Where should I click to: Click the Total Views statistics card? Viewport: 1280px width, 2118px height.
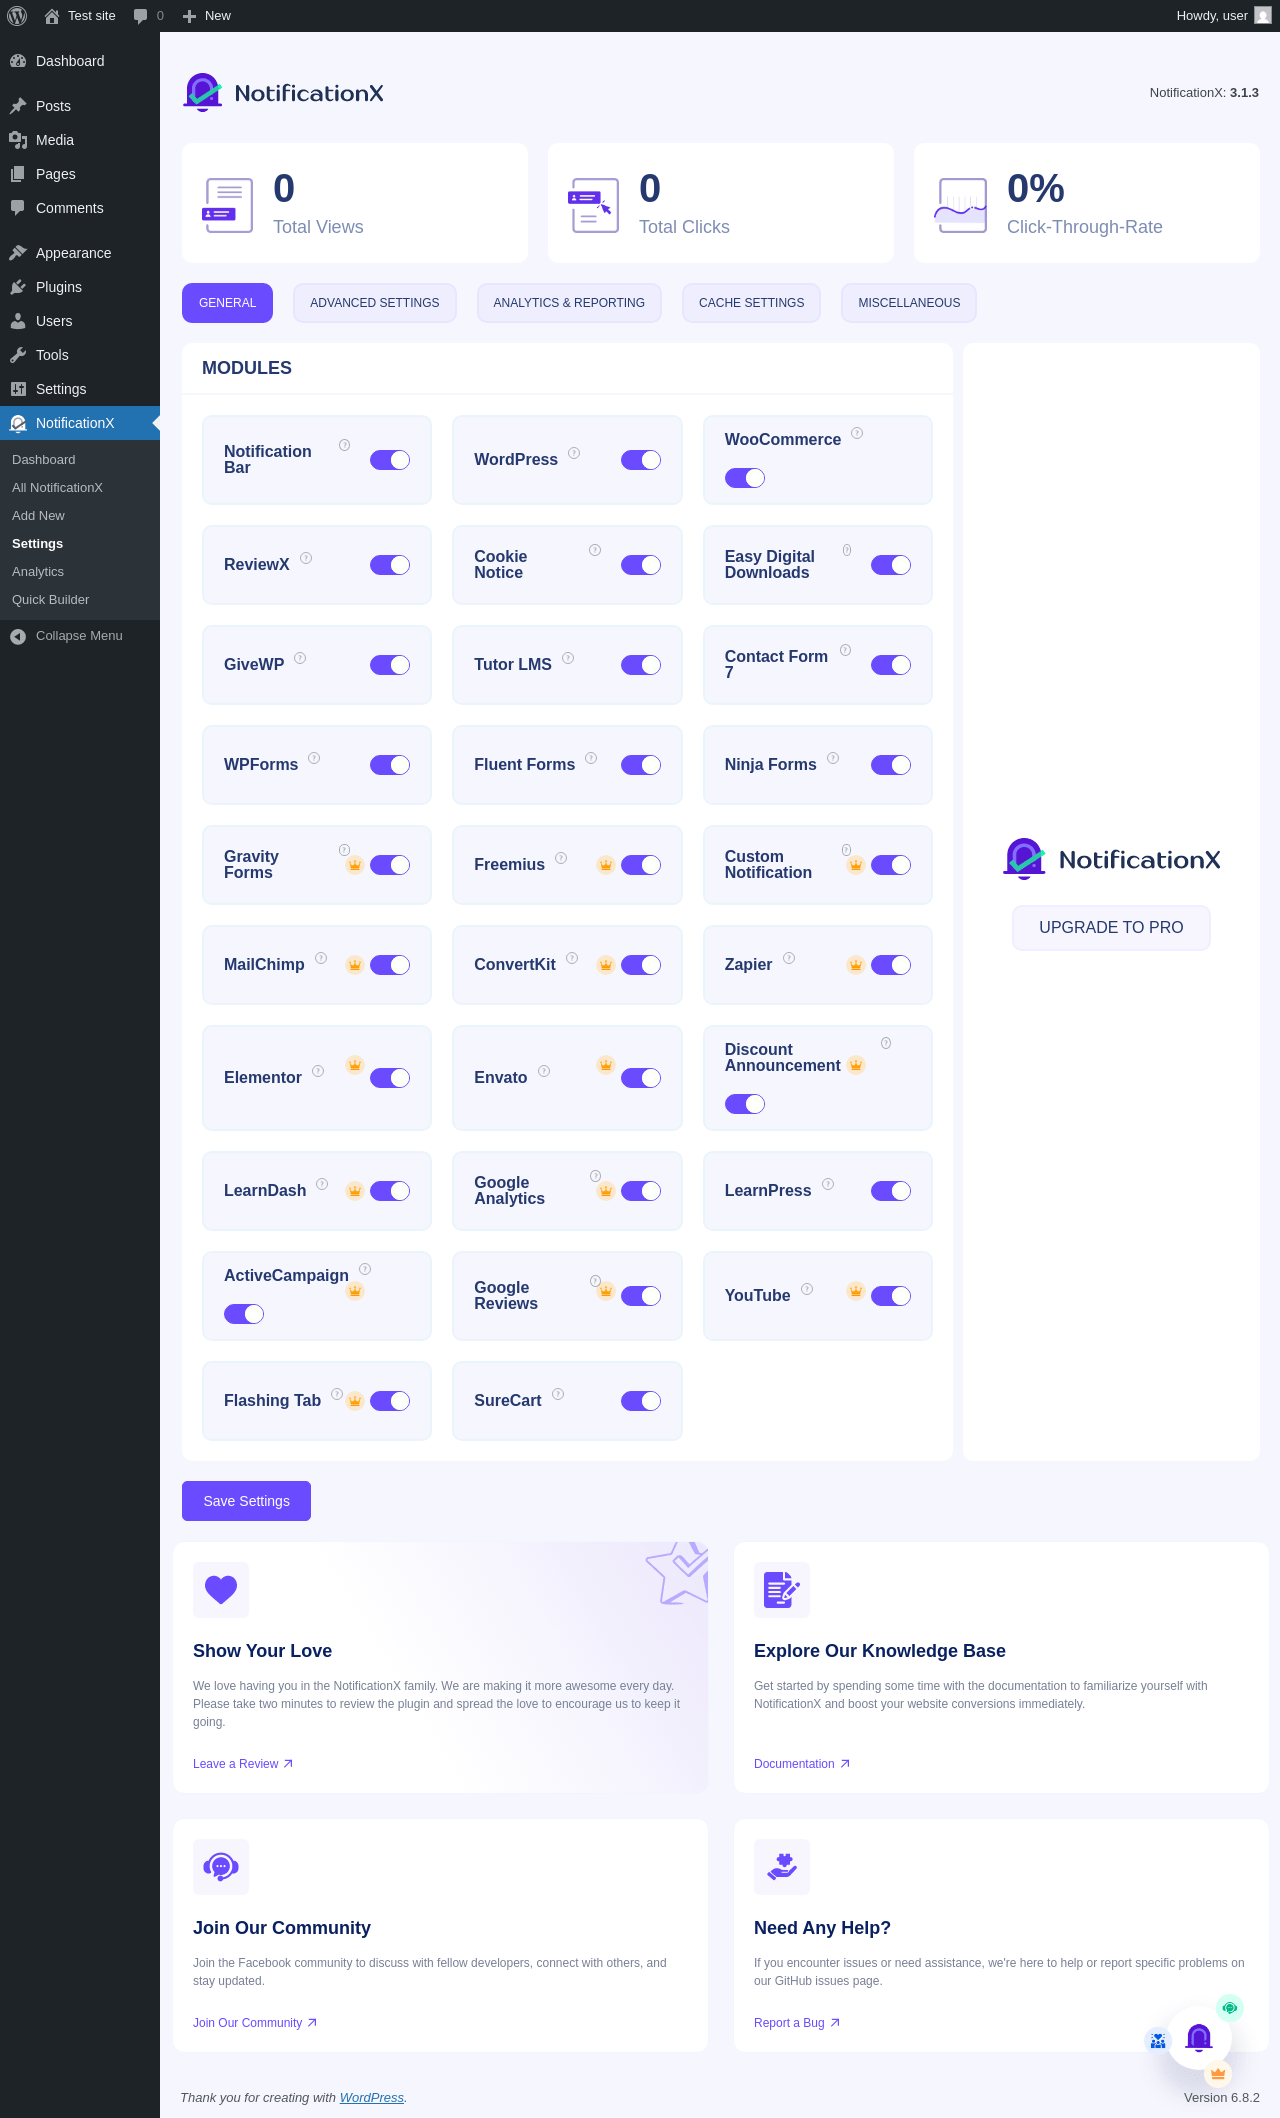click(355, 203)
